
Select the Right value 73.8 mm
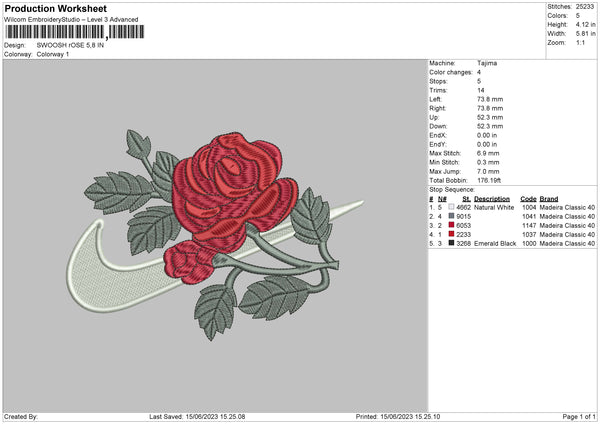click(x=490, y=108)
